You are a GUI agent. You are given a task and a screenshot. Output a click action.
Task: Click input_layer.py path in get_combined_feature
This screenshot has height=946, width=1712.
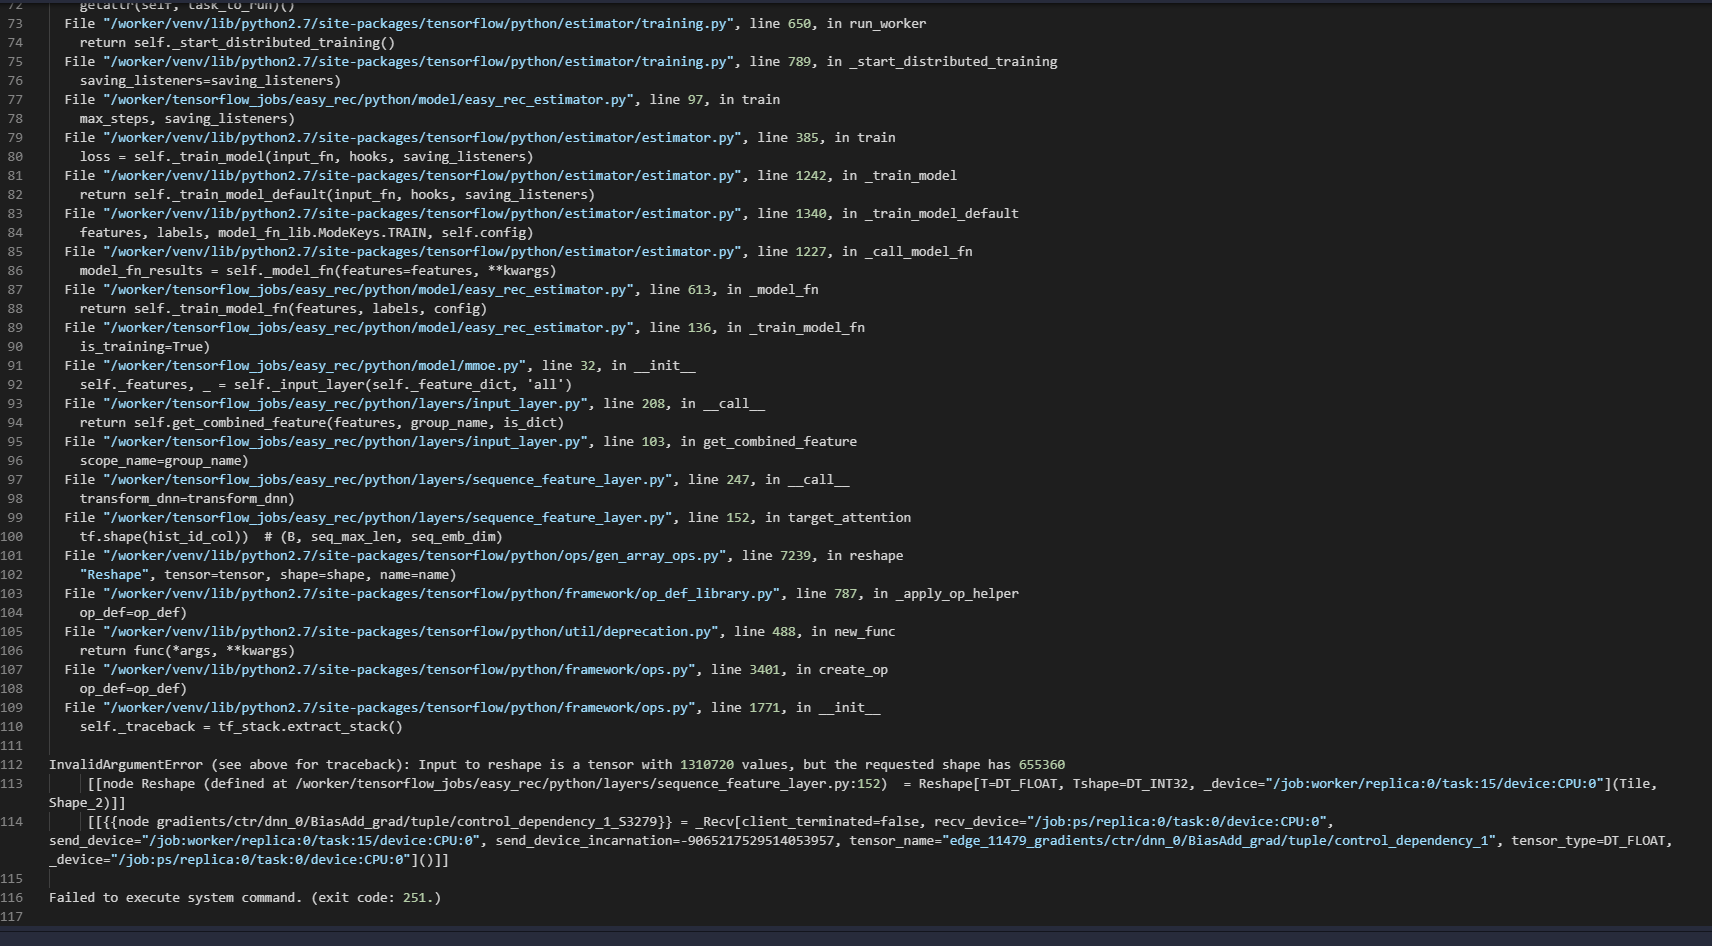click(346, 441)
